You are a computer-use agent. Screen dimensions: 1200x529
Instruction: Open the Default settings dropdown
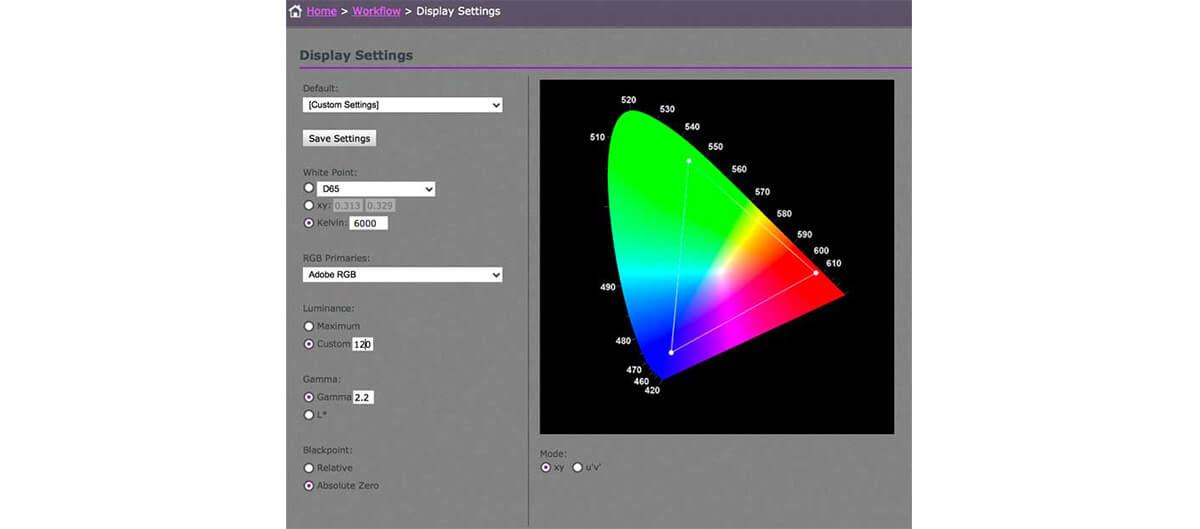point(403,104)
